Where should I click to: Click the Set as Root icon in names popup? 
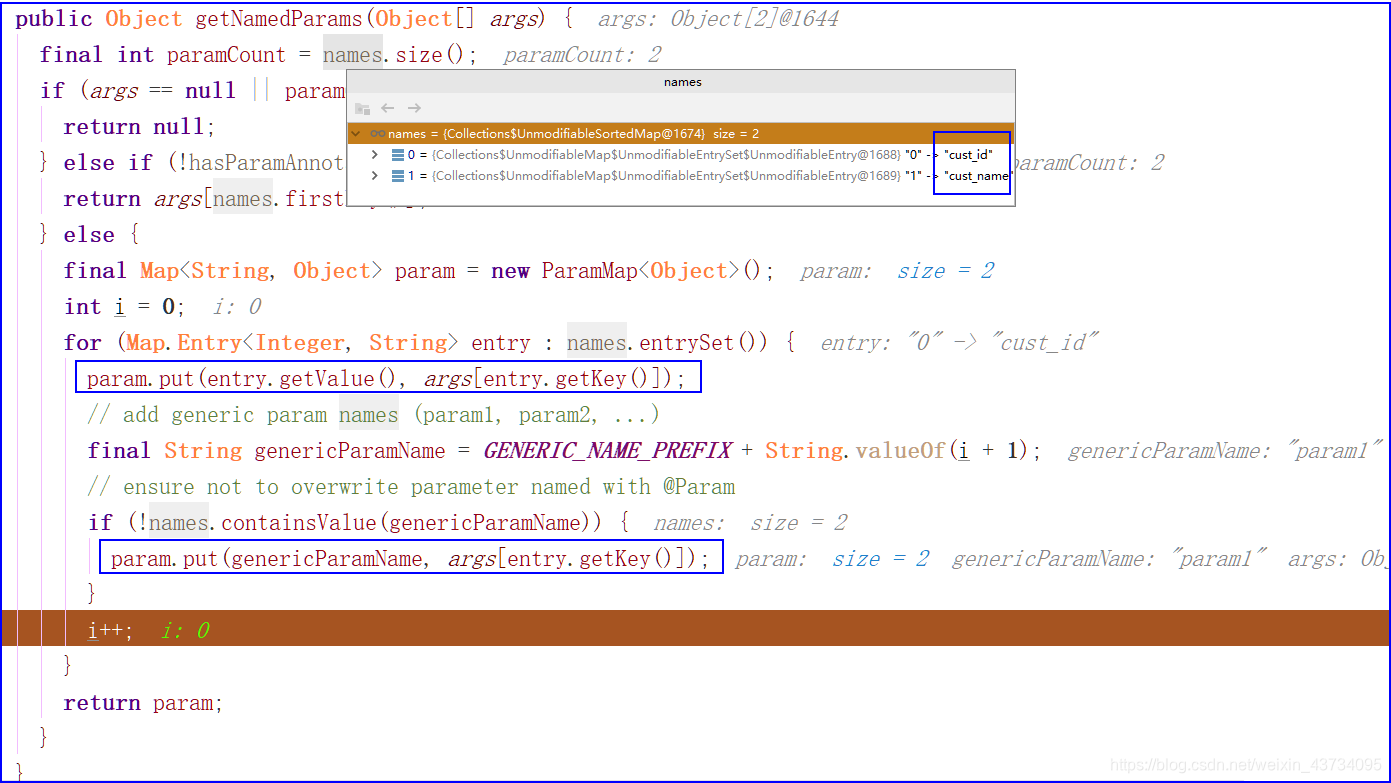point(362,108)
